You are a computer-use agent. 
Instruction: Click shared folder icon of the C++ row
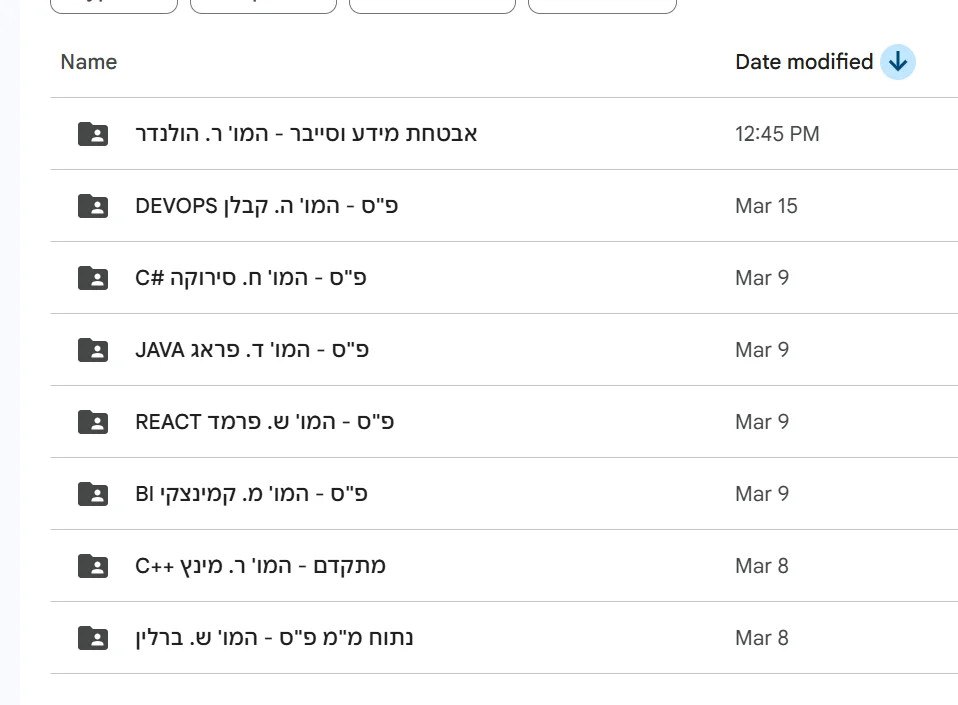[93, 566]
